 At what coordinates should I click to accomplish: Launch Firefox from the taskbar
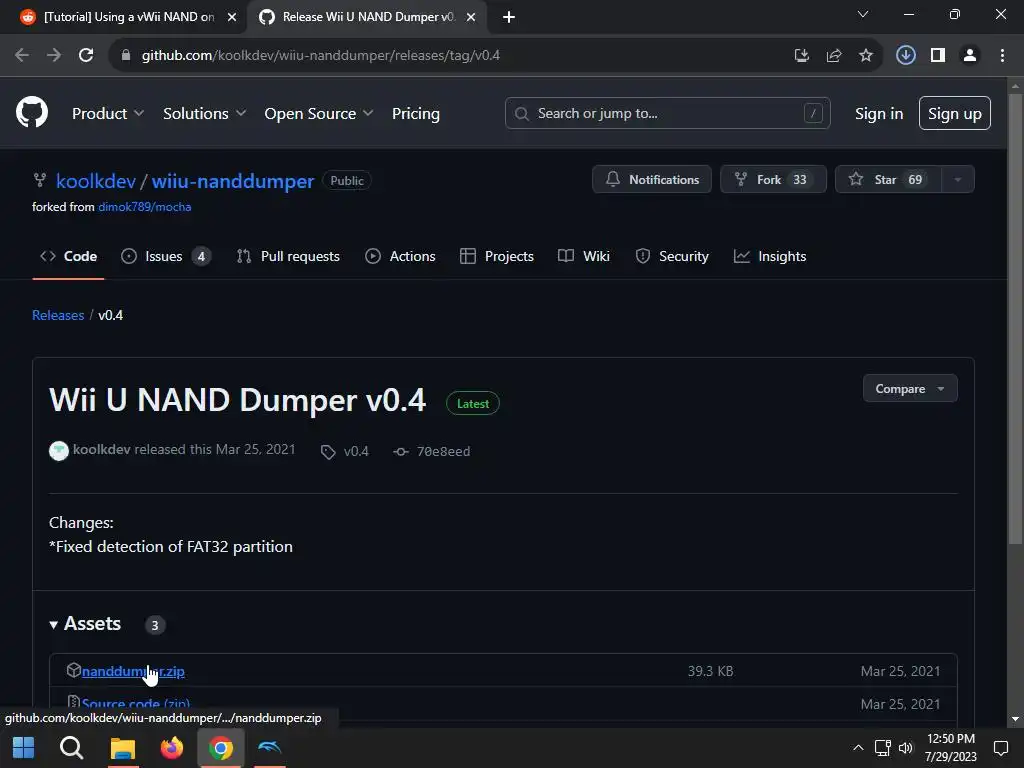coord(172,748)
